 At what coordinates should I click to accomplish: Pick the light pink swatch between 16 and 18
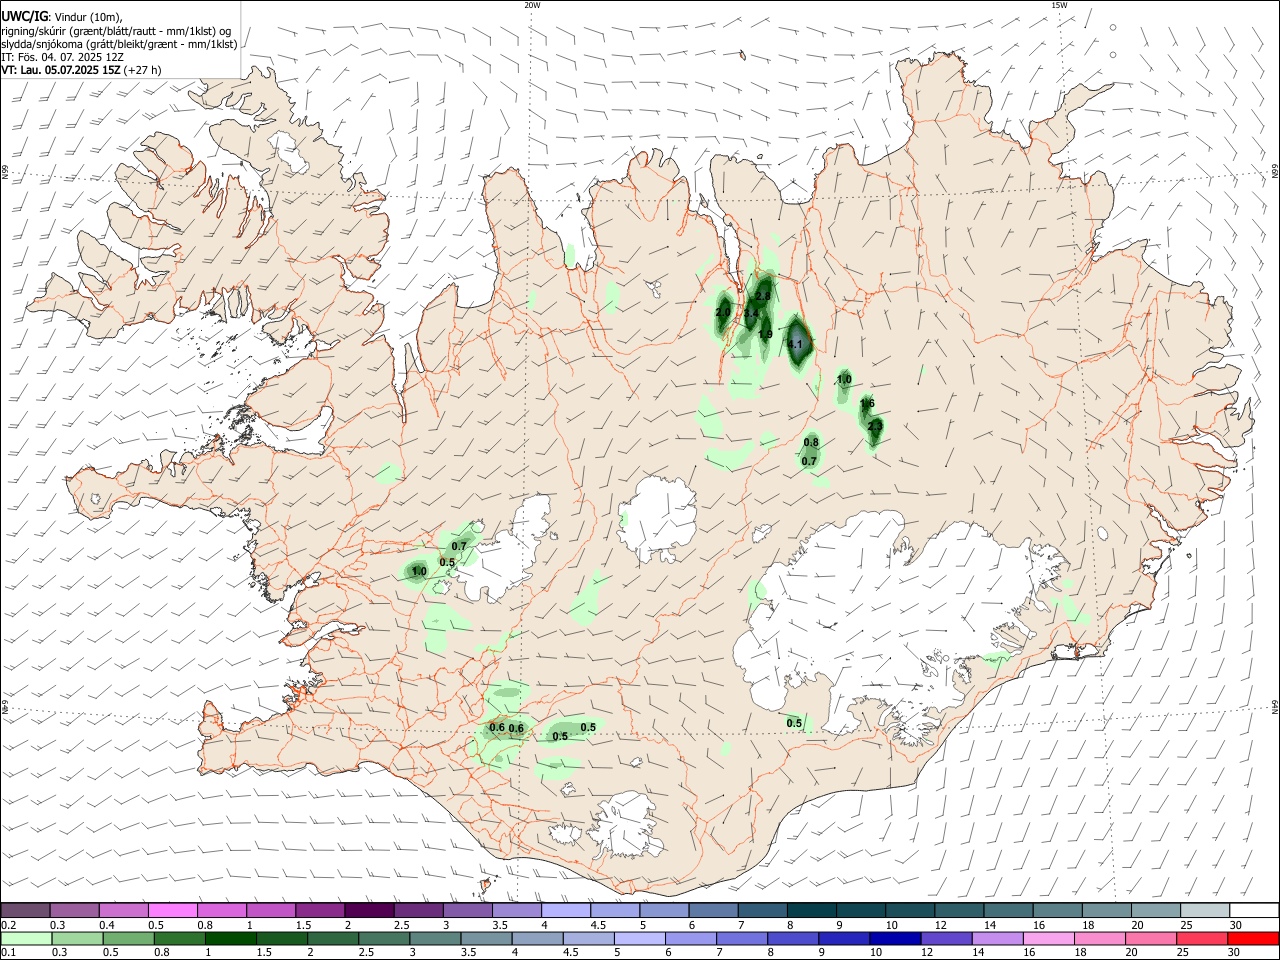click(x=1049, y=938)
